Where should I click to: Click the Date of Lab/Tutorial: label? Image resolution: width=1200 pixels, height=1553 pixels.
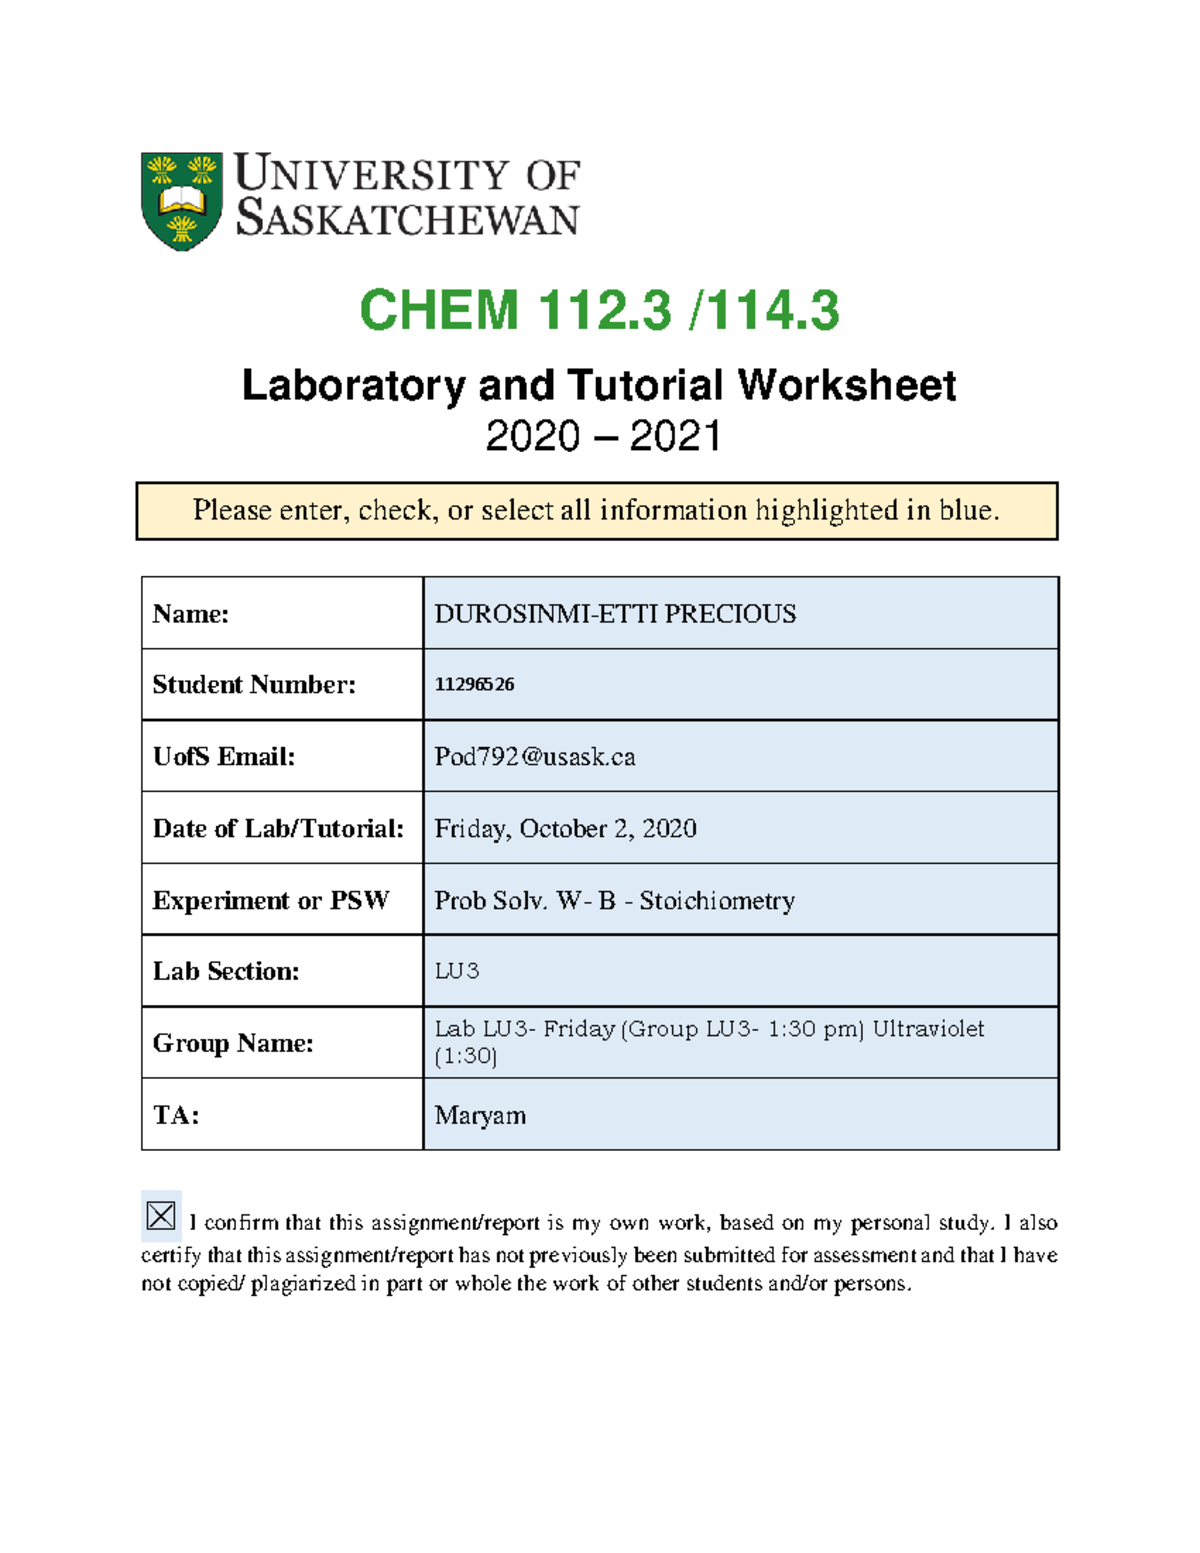pyautogui.click(x=278, y=829)
